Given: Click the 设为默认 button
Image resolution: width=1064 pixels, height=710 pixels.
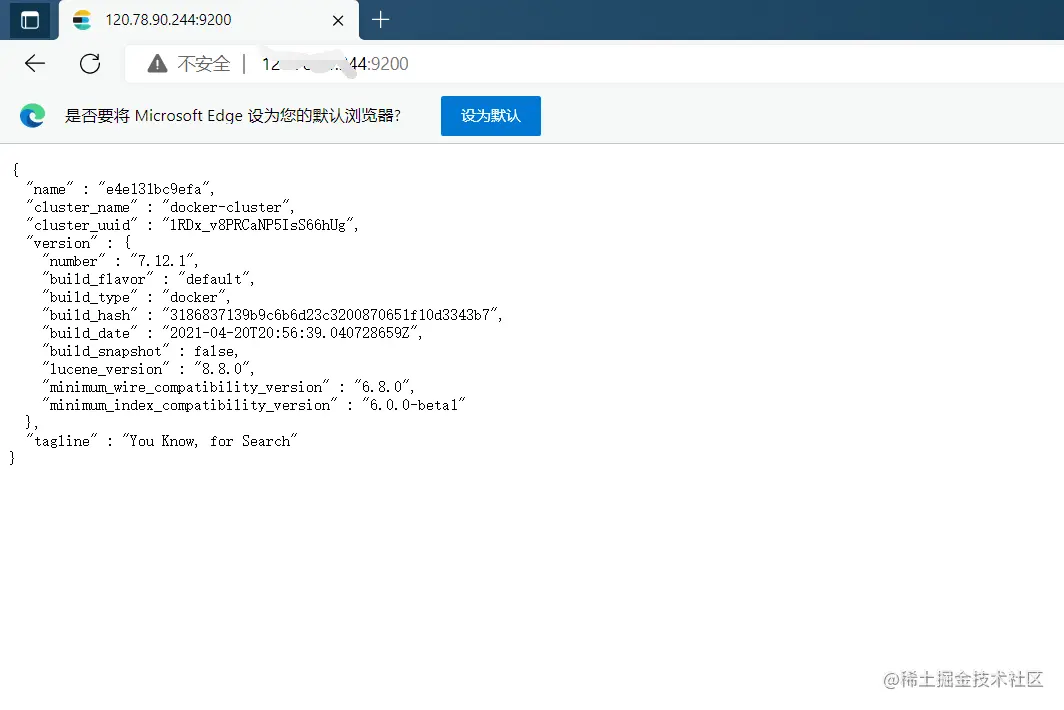Looking at the screenshot, I should coord(491,116).
